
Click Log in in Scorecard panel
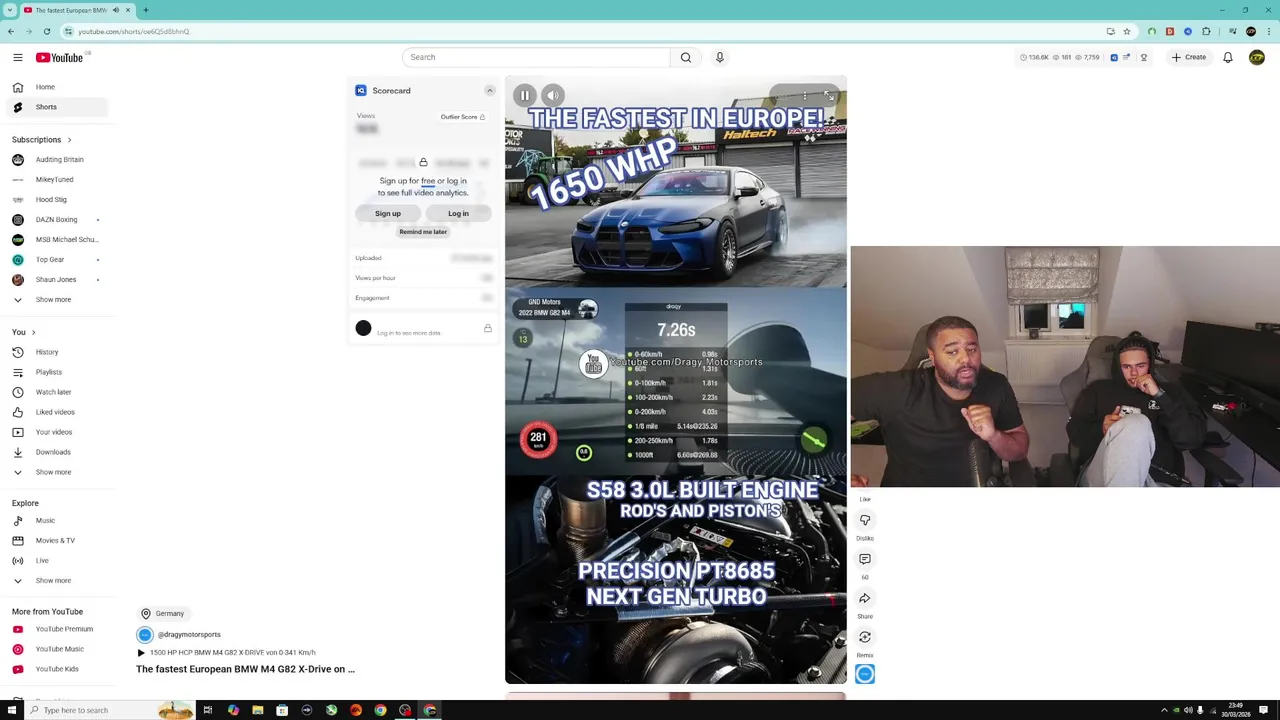(x=458, y=213)
